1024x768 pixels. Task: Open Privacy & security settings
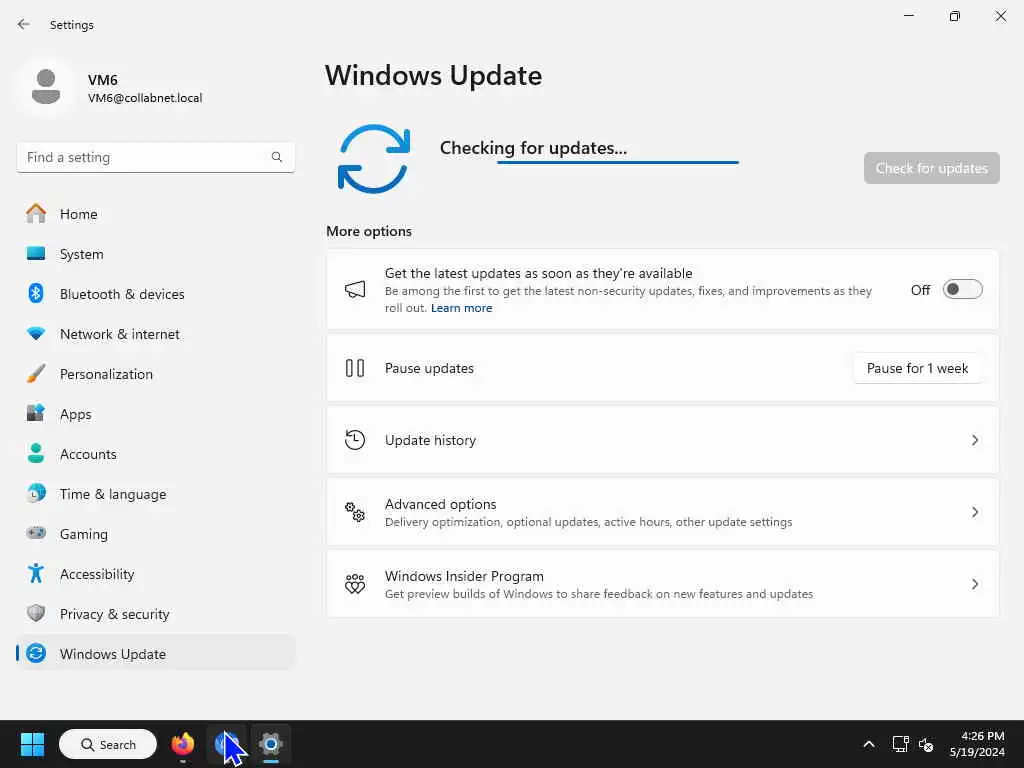155,613
